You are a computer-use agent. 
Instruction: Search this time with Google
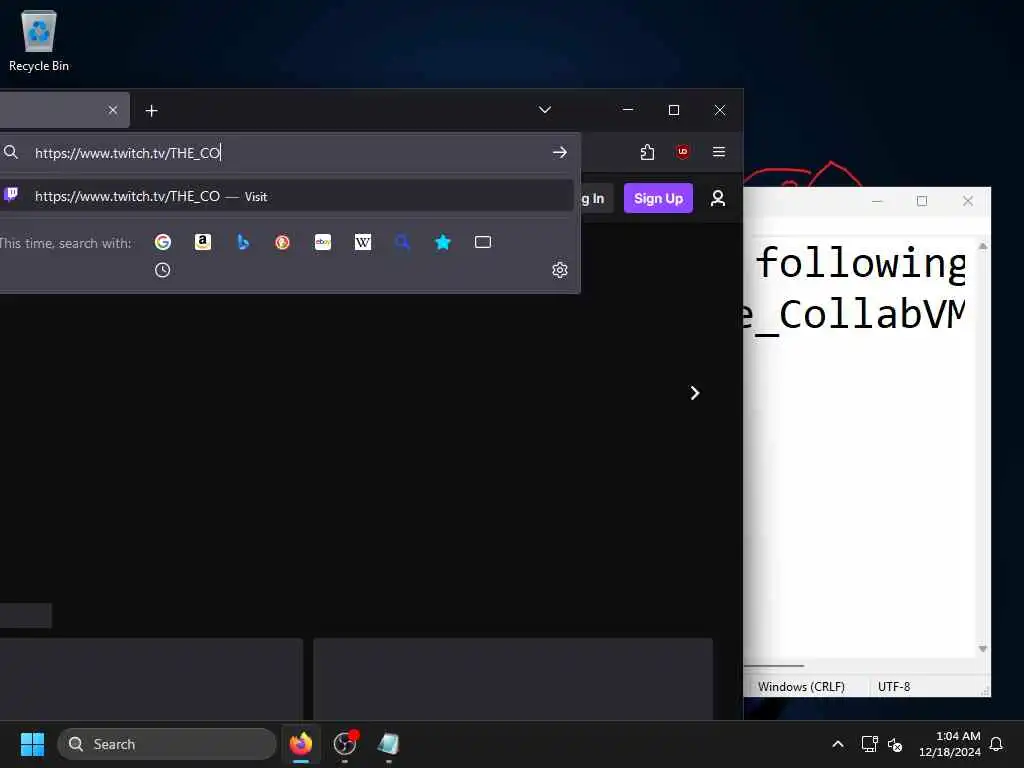coord(163,242)
